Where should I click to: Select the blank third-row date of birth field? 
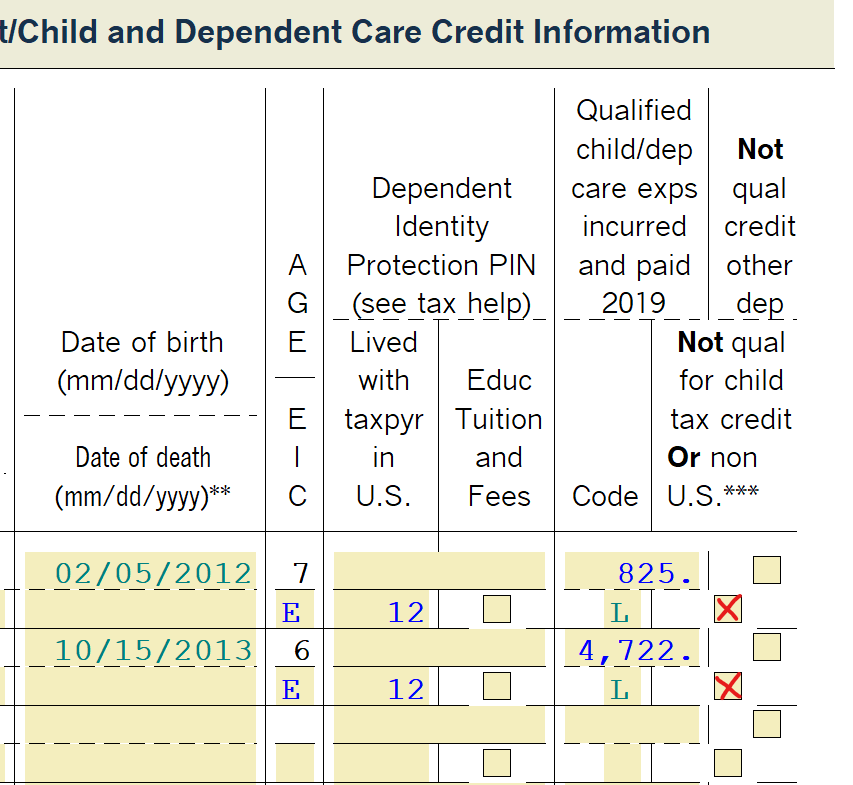coord(141,723)
